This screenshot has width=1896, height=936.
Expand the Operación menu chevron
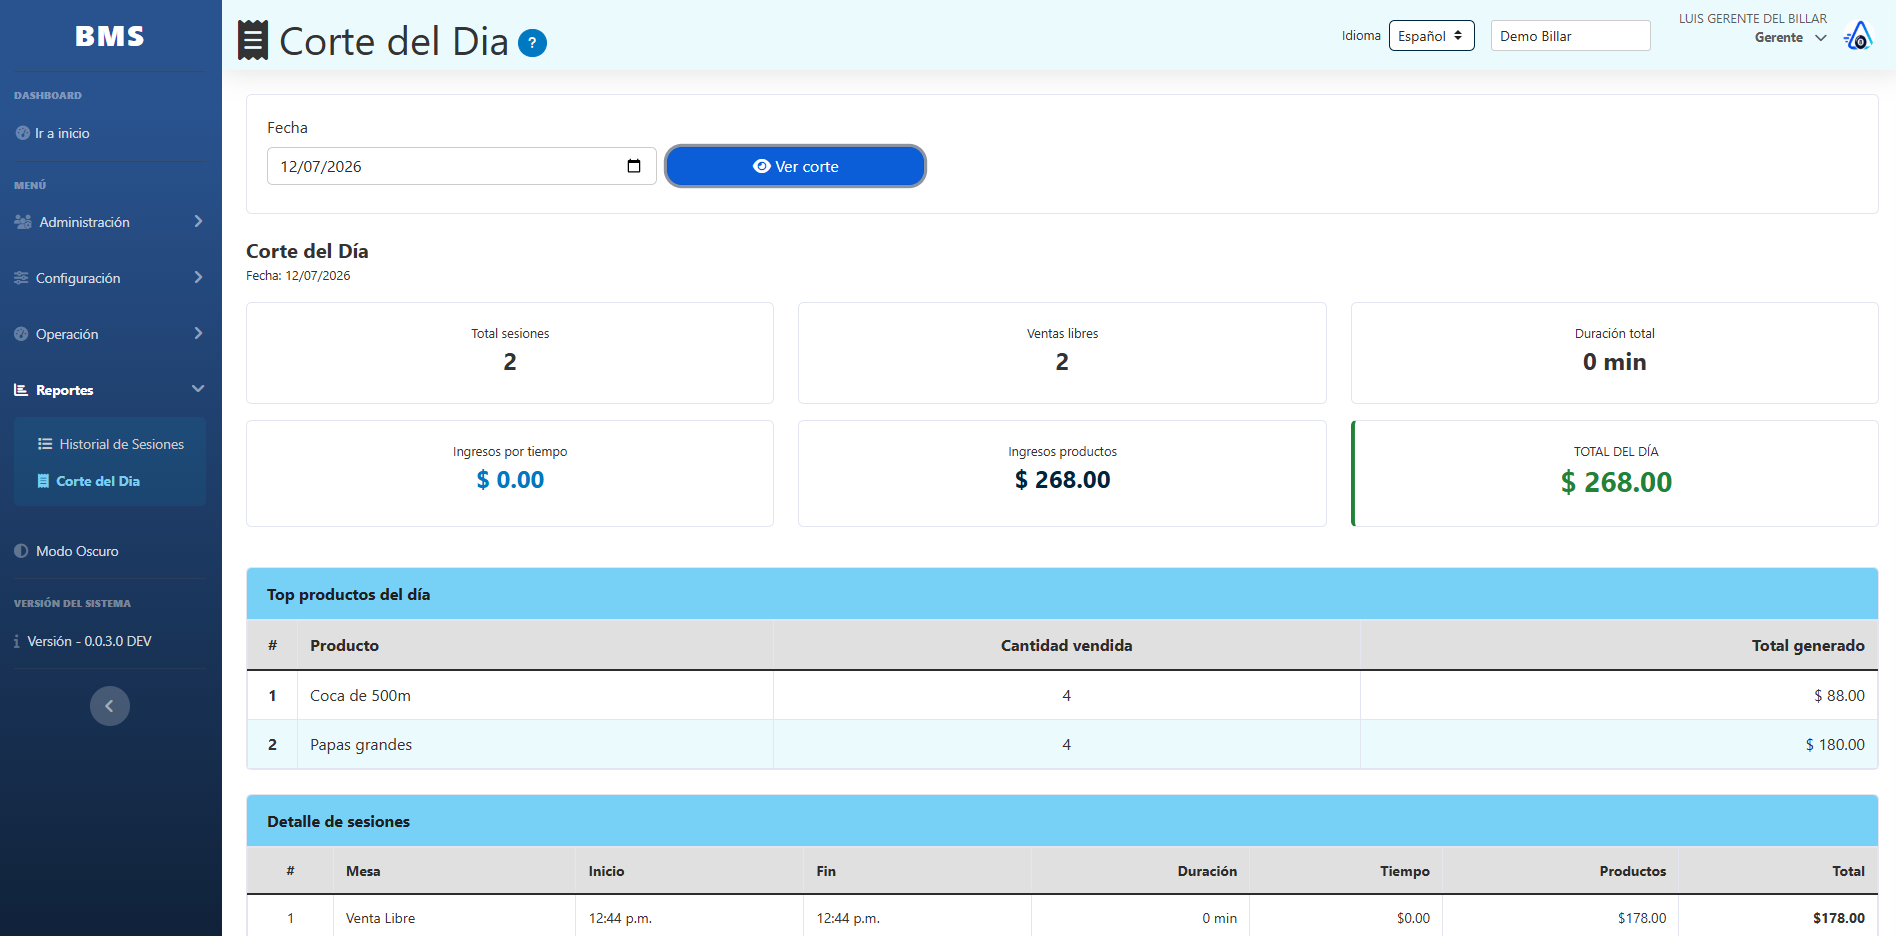[198, 333]
